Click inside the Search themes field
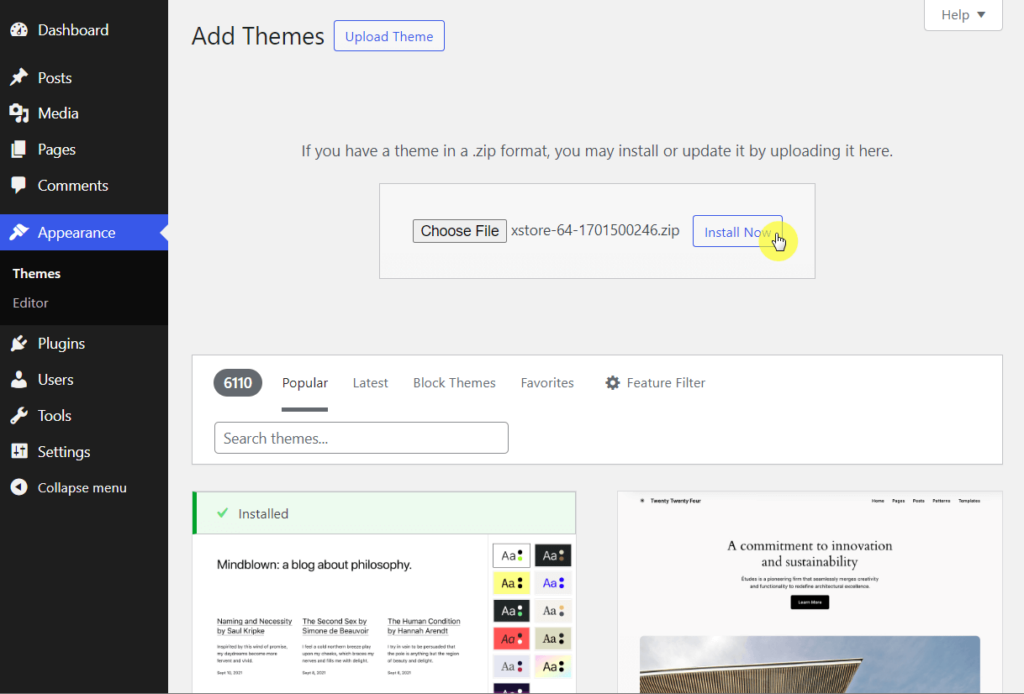1024x694 pixels. coord(360,437)
